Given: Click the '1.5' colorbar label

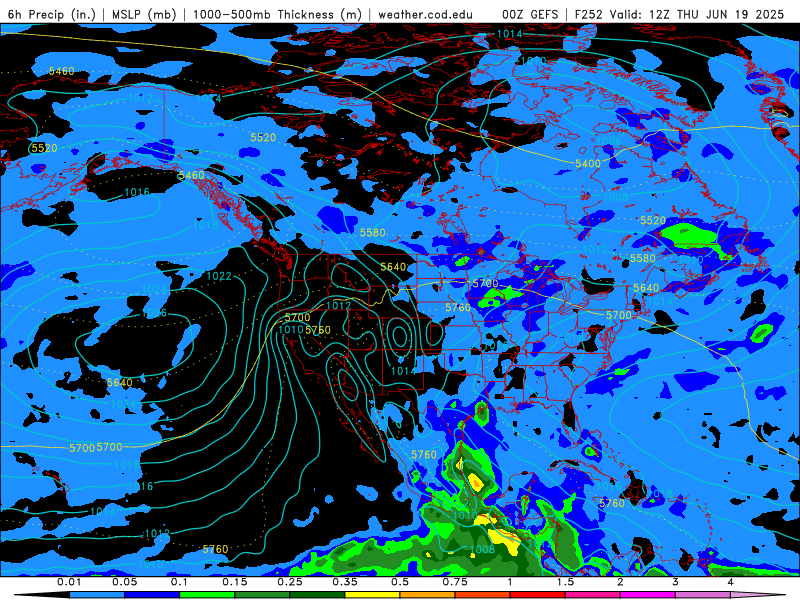Looking at the screenshot, I should click(x=565, y=582).
